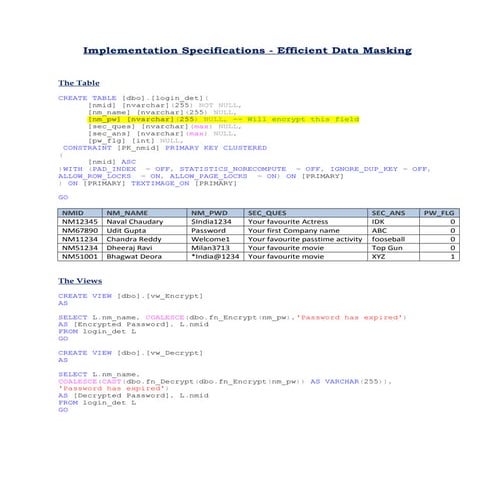
Task: Click cell 'Your first Company name'
Action: (x=306, y=230)
